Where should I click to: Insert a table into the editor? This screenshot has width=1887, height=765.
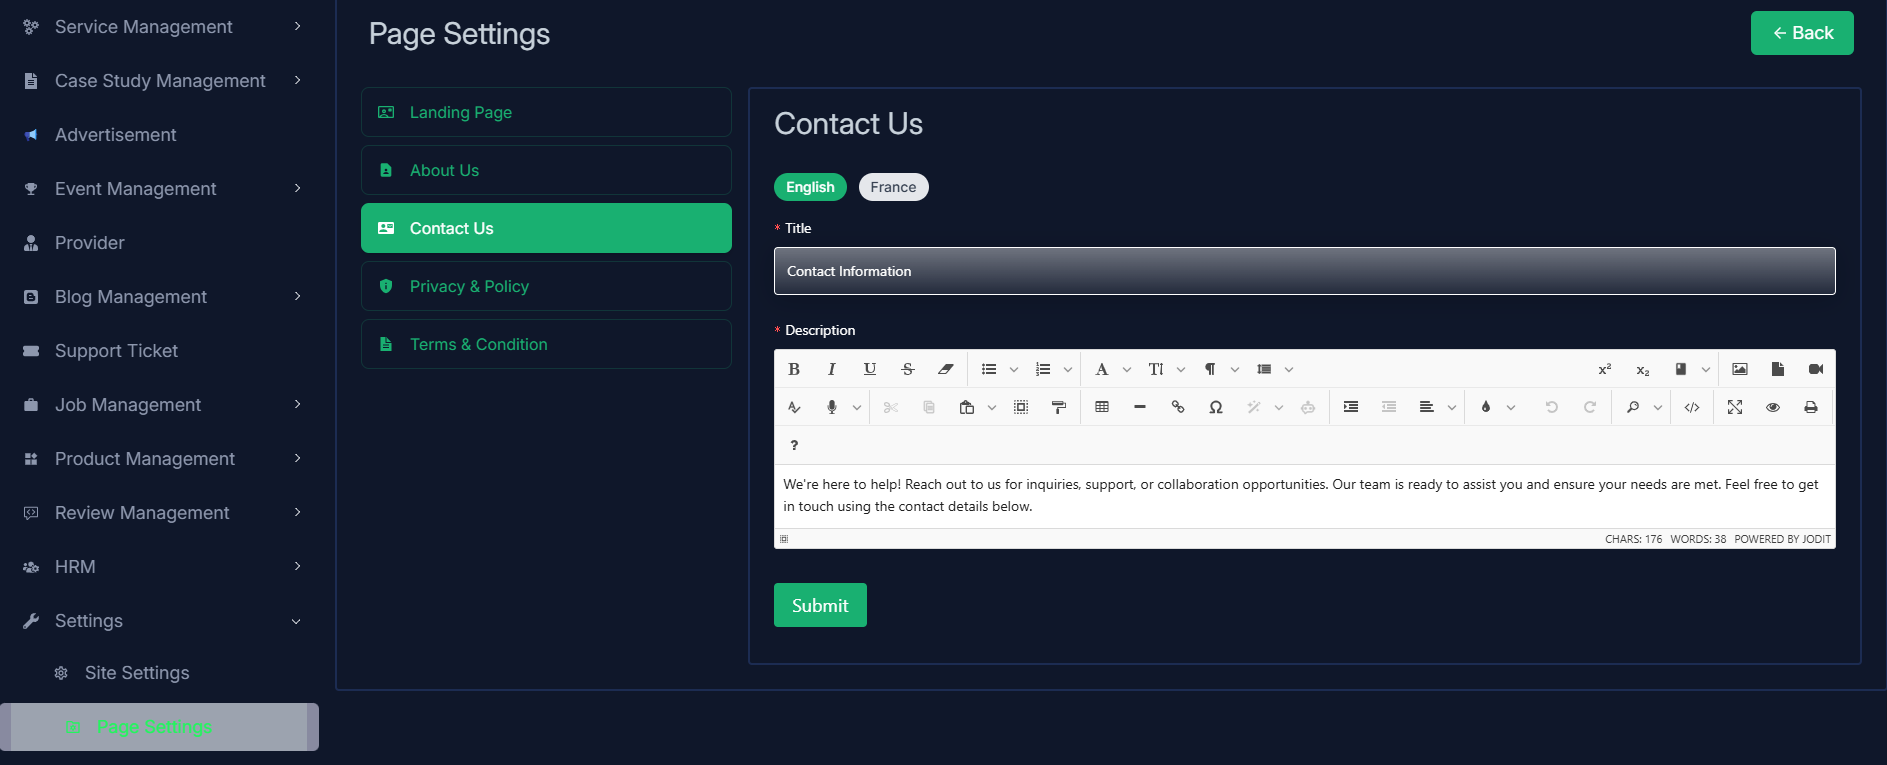[x=1102, y=407]
